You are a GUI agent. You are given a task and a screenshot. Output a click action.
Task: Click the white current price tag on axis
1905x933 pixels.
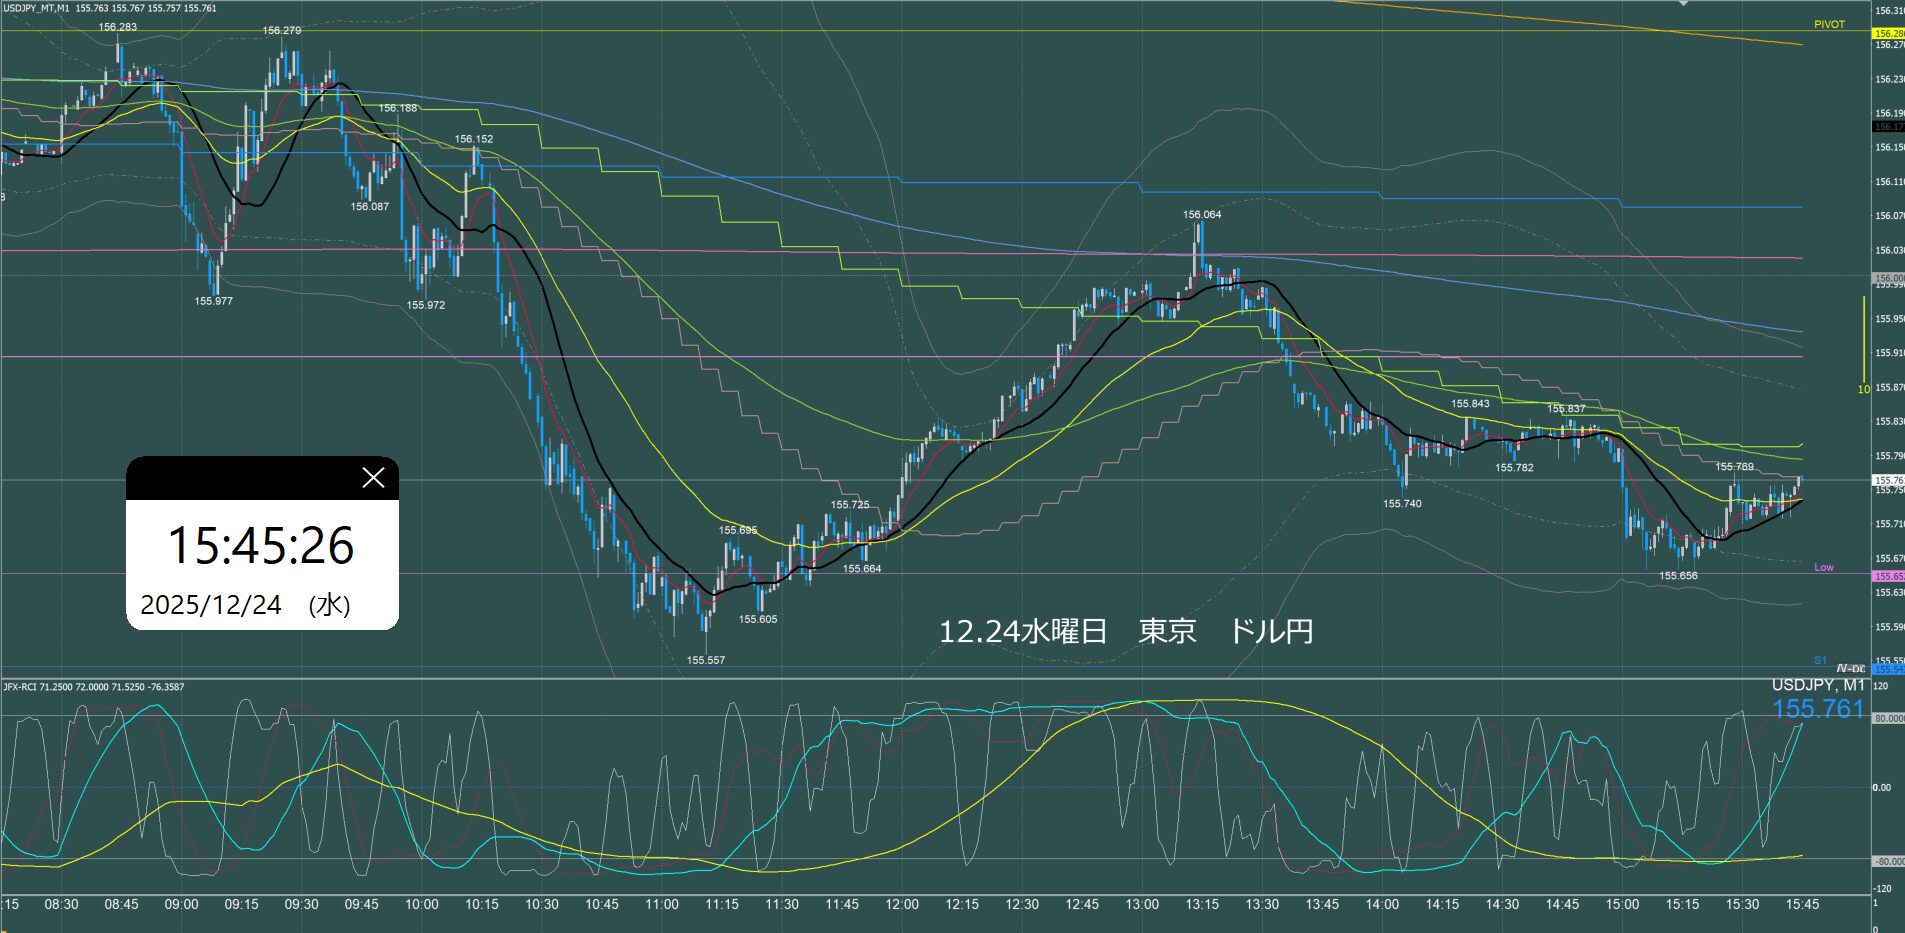pyautogui.click(x=1888, y=480)
